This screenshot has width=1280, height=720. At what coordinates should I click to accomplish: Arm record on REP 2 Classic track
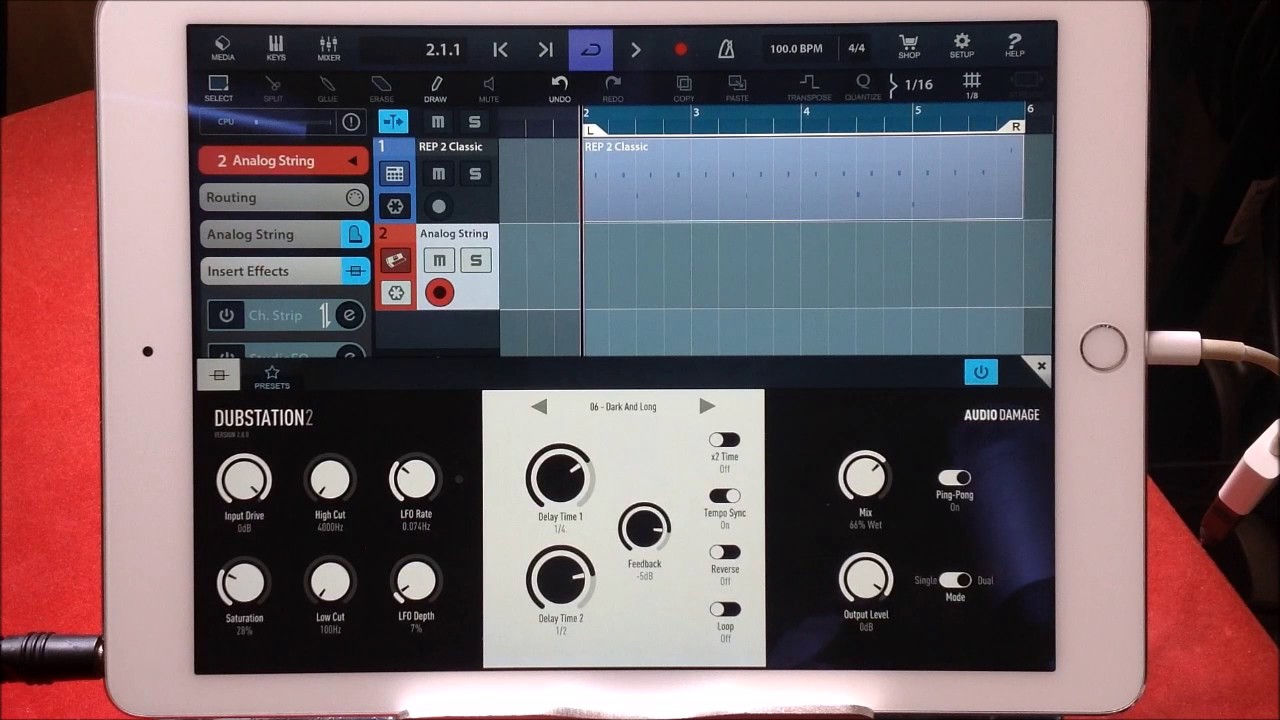point(438,207)
